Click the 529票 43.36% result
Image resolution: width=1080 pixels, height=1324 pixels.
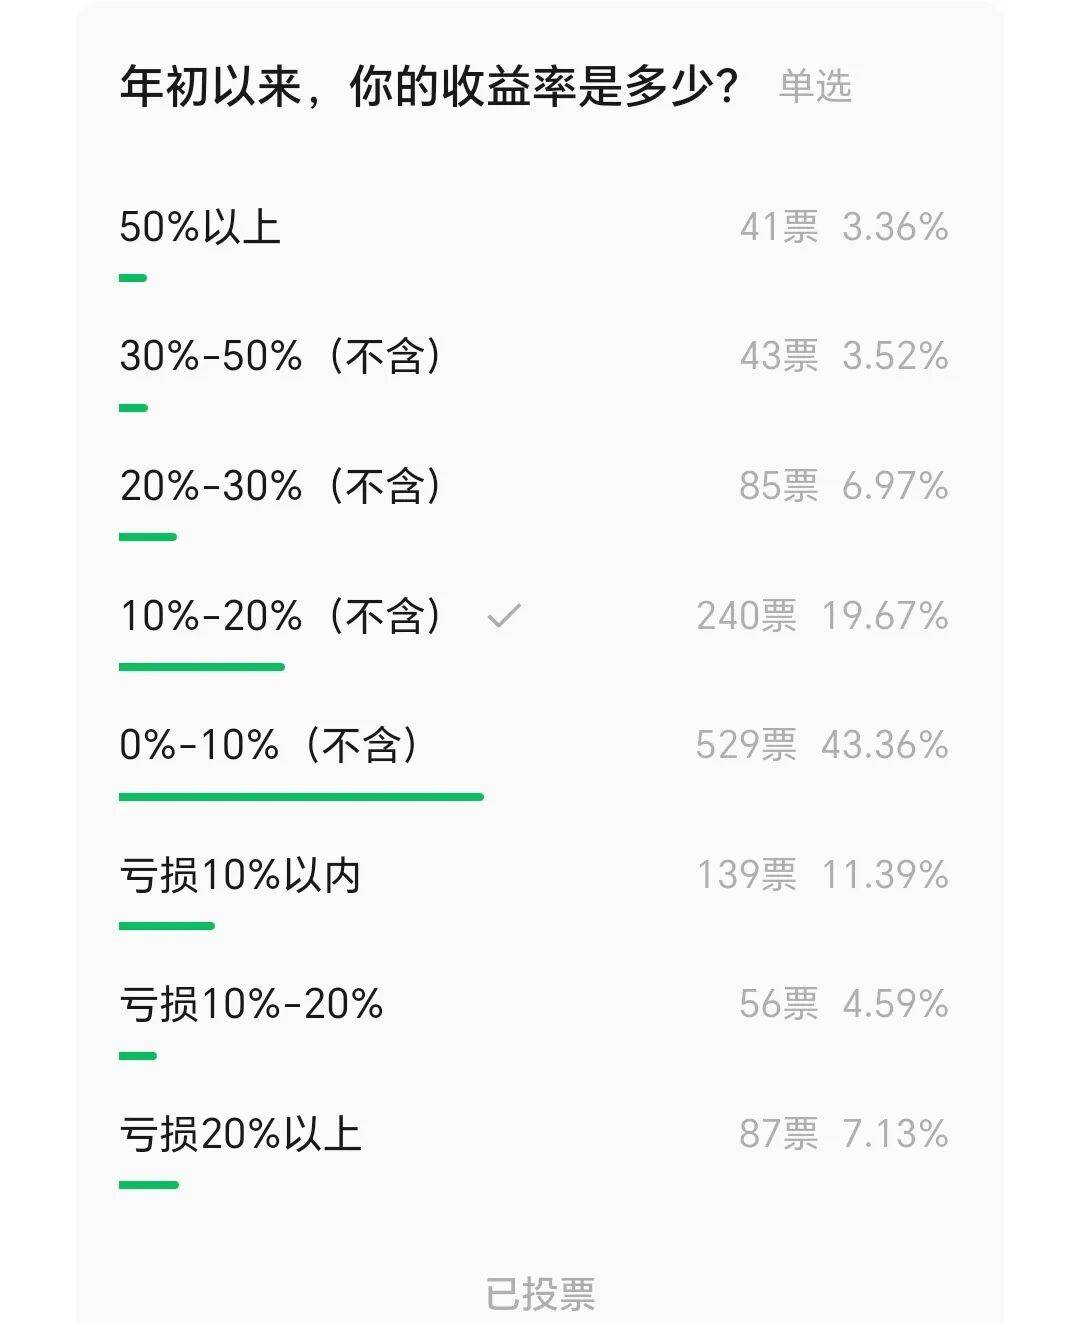822,745
